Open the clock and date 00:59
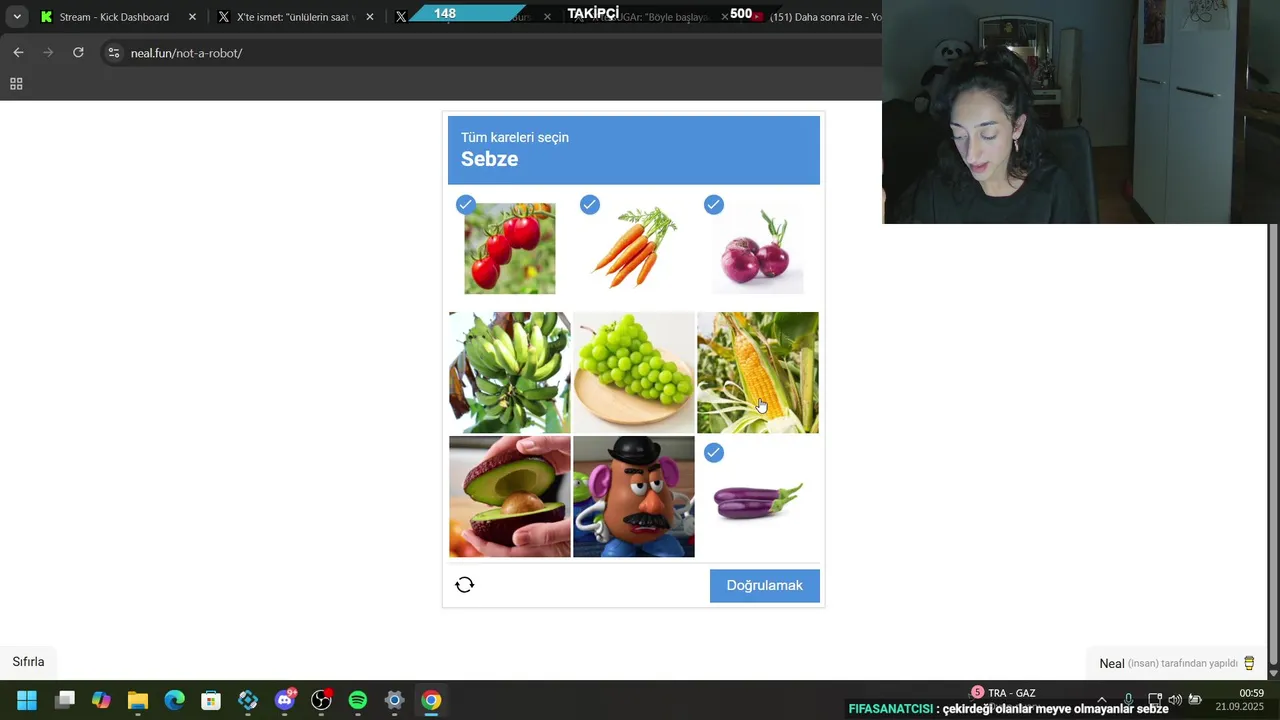1280x720 pixels. (1240, 700)
